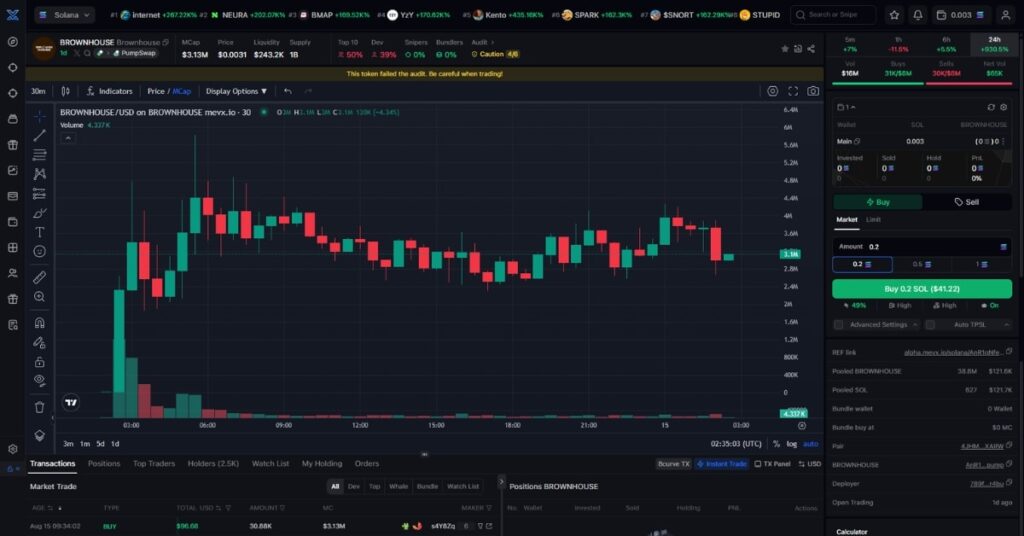Select the ruler measure tool

[x=40, y=277]
